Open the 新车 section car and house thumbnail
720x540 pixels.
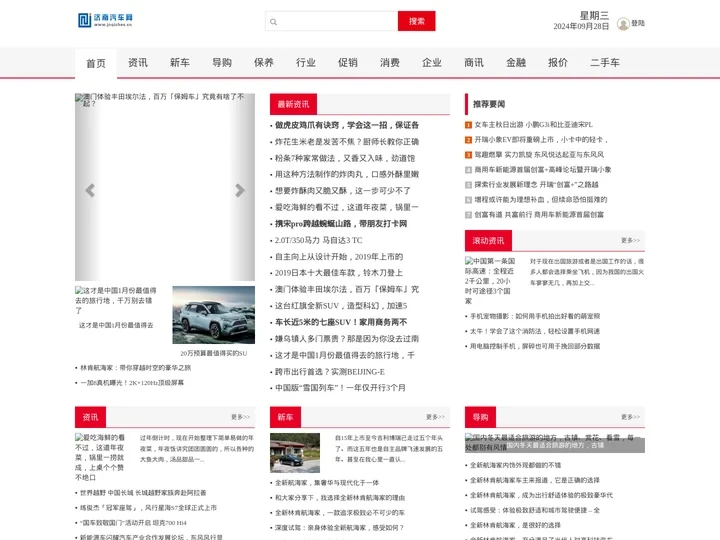(295, 453)
